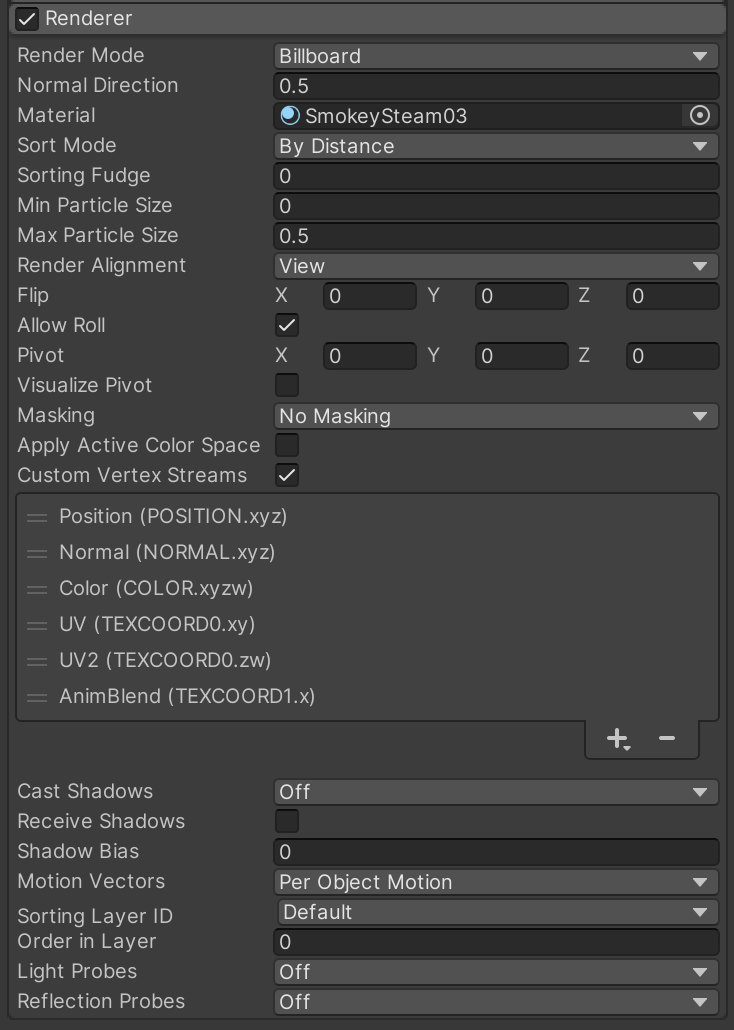This screenshot has height=1030, width=734.
Task: Enable the Visualize Pivot checkbox
Action: [287, 385]
